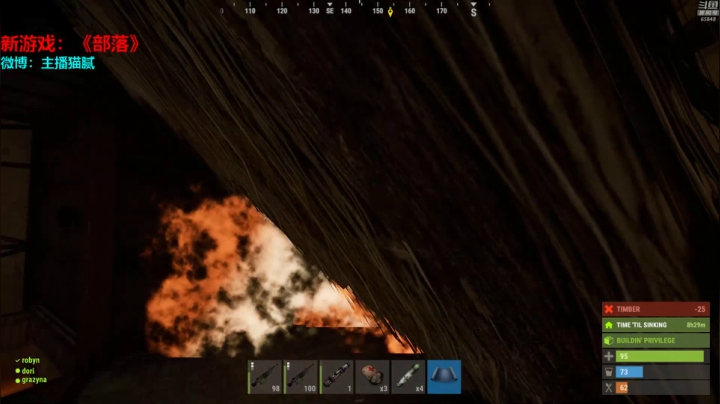Equip the rocket launcher hotbar slot
The width and height of the screenshot is (720, 404).
click(337, 377)
